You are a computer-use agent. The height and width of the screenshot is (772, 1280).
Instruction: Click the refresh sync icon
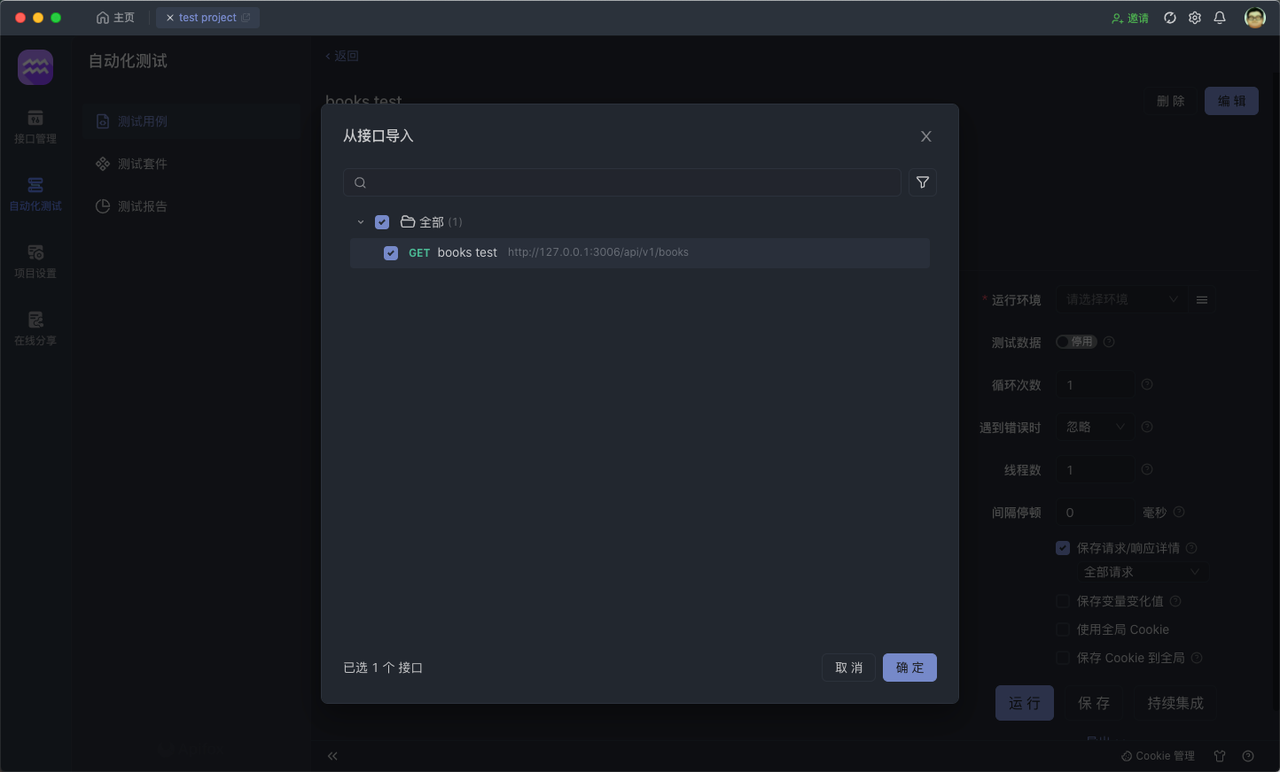click(1170, 18)
